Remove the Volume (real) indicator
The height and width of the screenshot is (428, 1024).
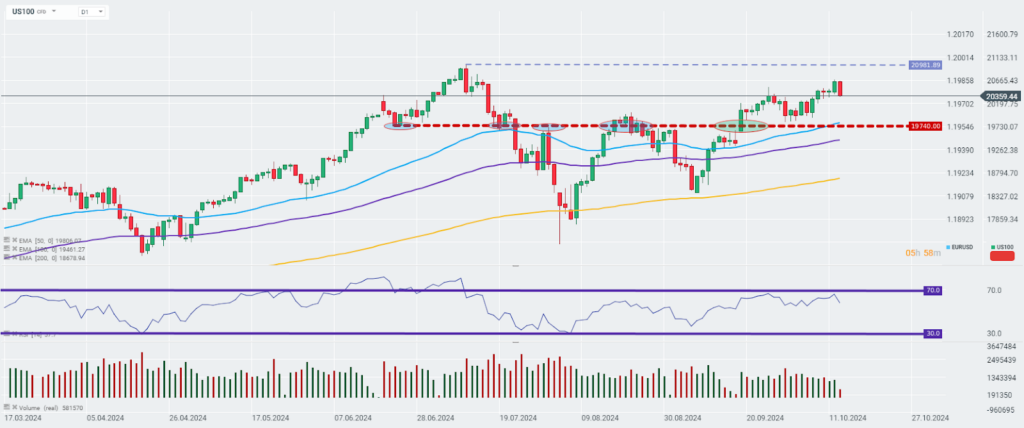coord(14,408)
